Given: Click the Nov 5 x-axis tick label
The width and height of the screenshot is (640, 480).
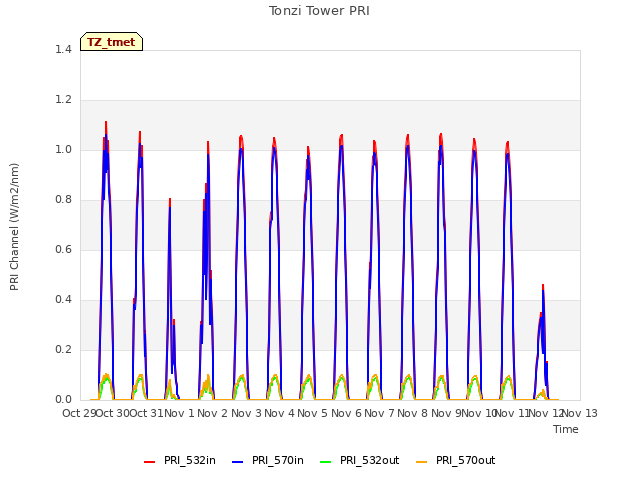Looking at the screenshot, I should 313,413.
